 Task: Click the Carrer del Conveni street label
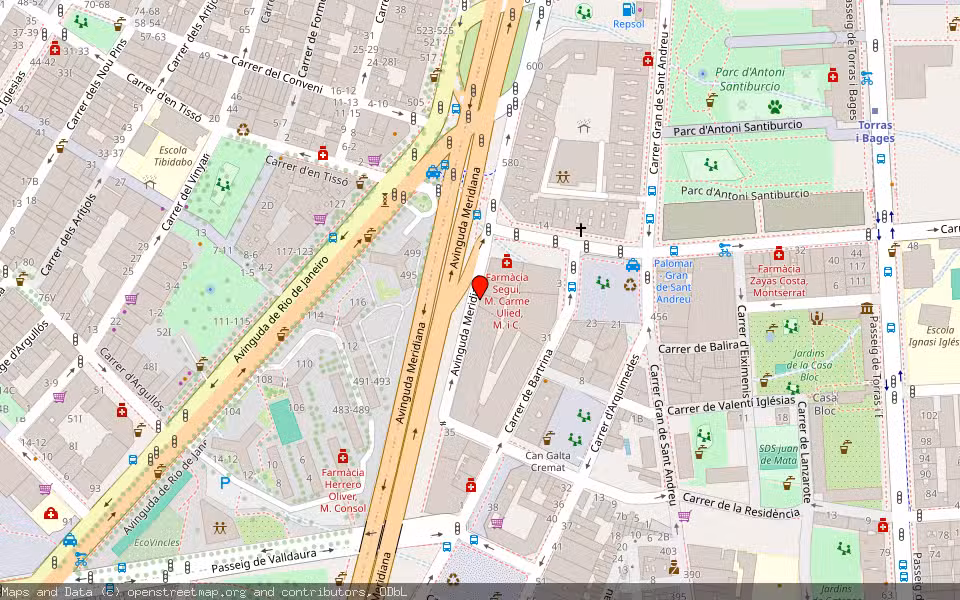click(276, 75)
